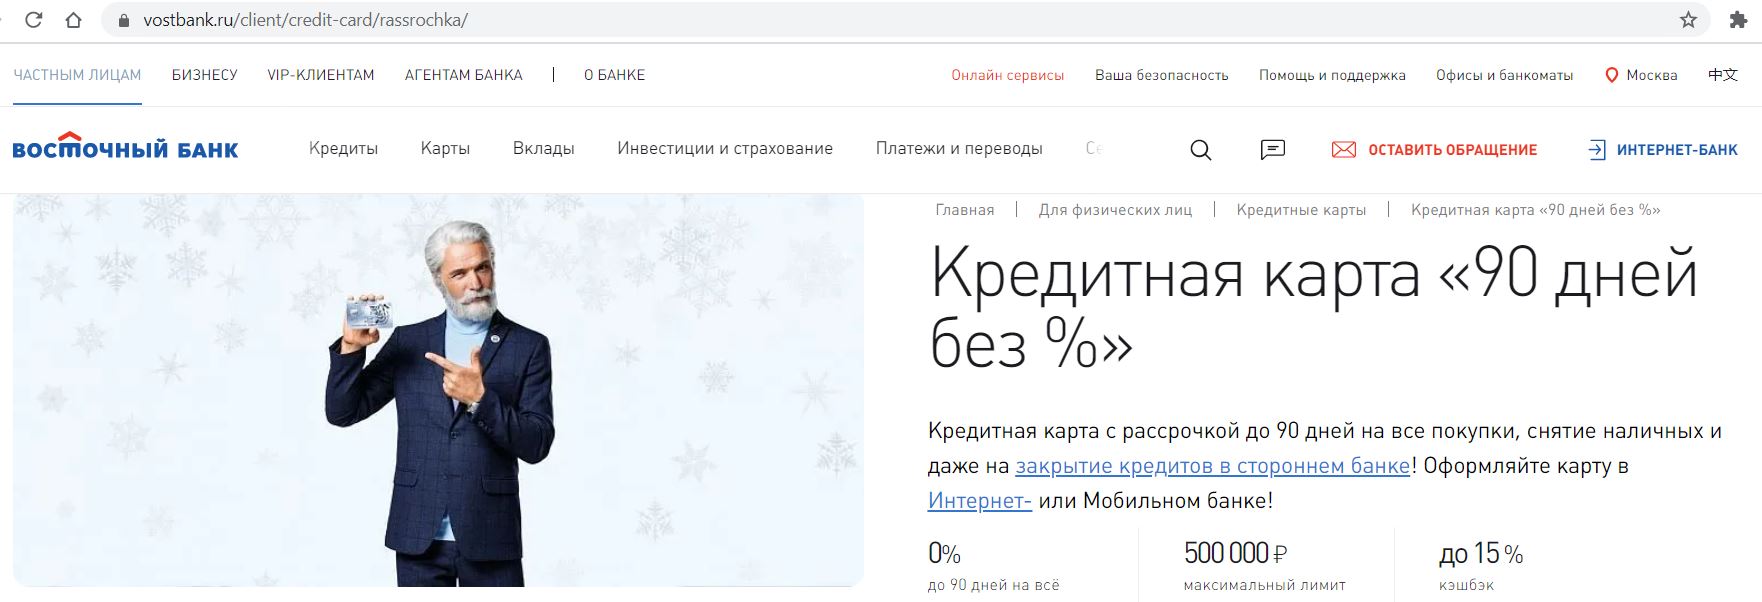Viewport: 1762px width, 602px height.
Task: Click Оставить обращение button
Action: pyautogui.click(x=1453, y=150)
